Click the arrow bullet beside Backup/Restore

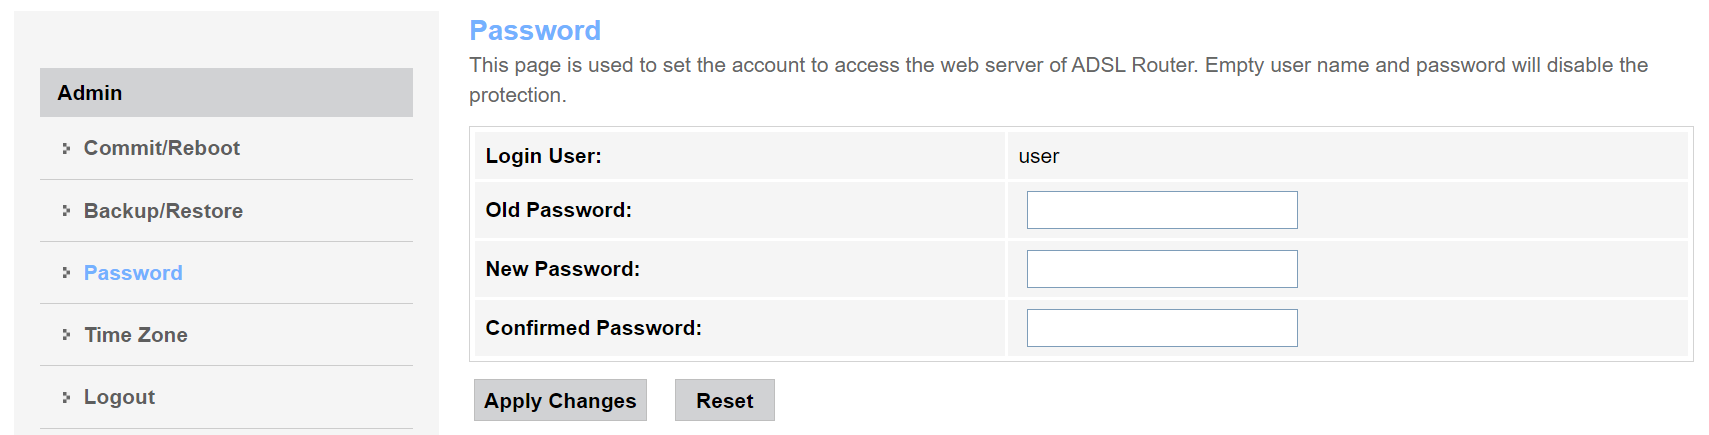coord(66,210)
